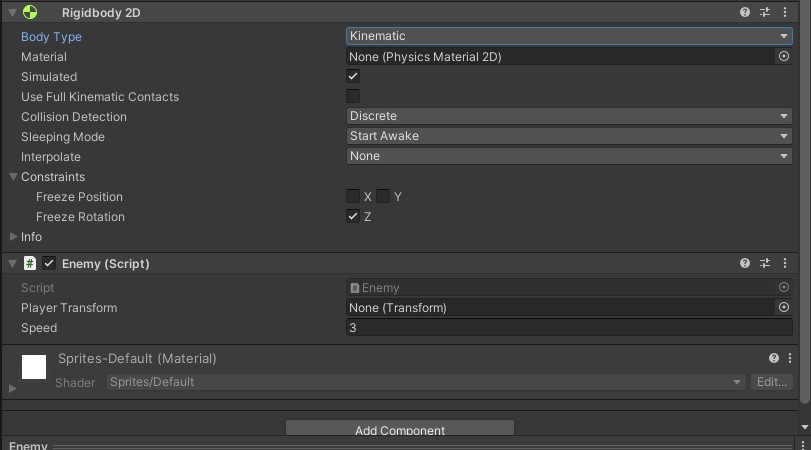Click the Interpolate label
Screen dimensions: 811x450
tap(51, 157)
